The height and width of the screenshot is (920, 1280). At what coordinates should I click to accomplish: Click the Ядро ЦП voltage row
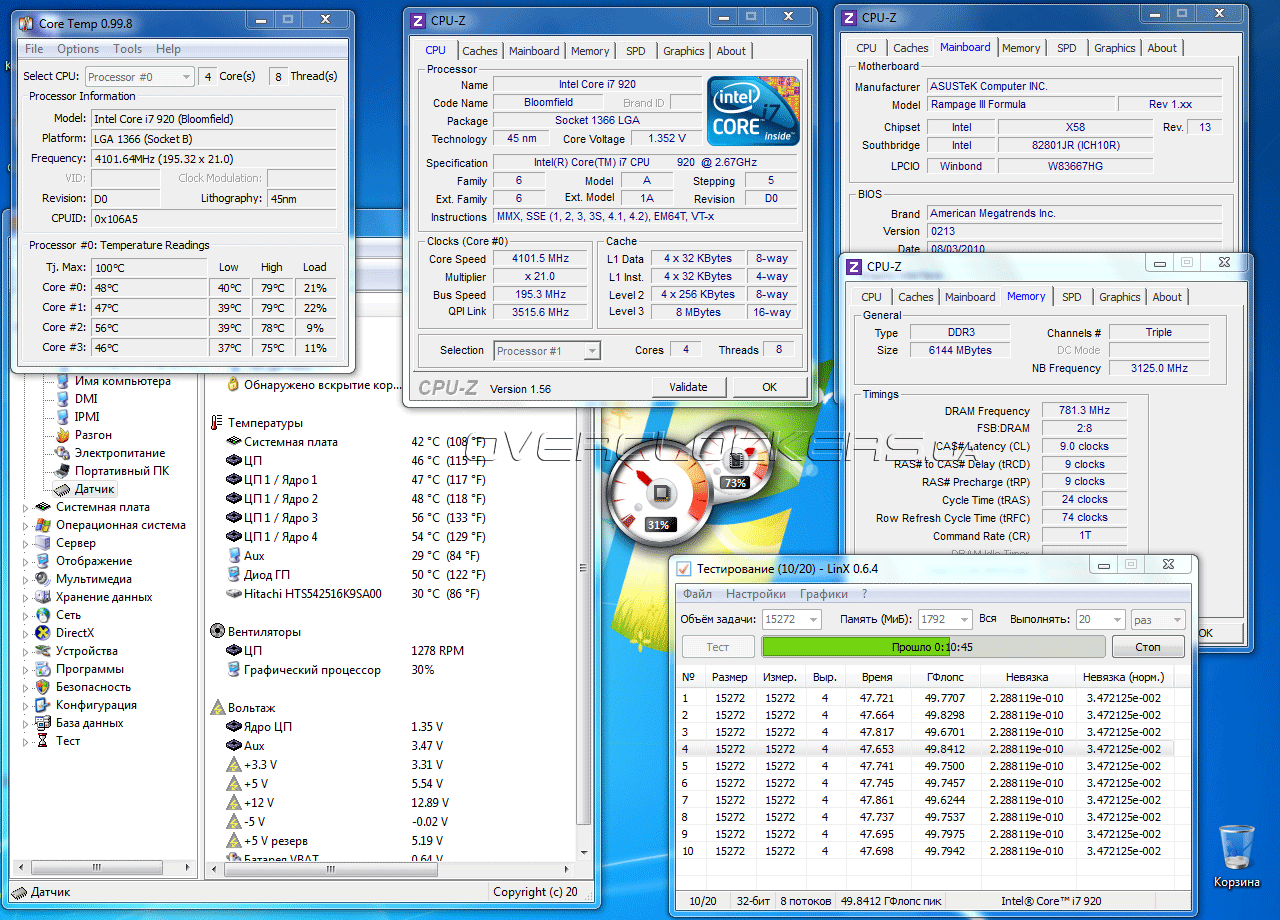pos(338,727)
